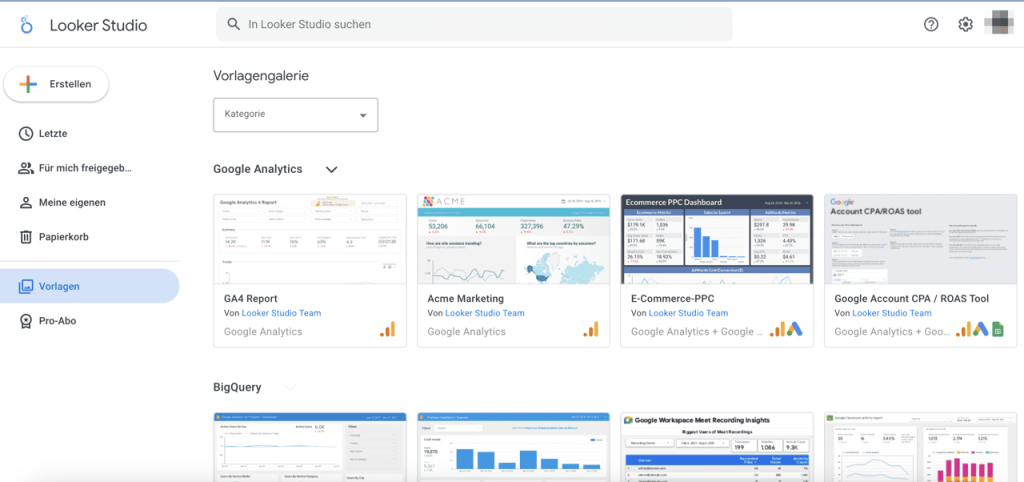Click the Google Analytics icon on E-Commerce-PPC card

[777, 329]
